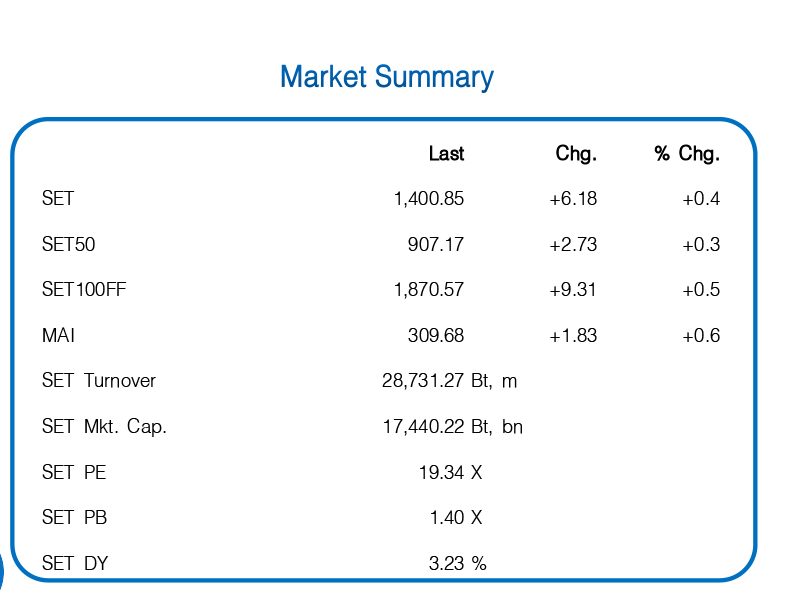Click the Market Summary heading
The width and height of the screenshot is (790, 600).
click(x=387, y=77)
